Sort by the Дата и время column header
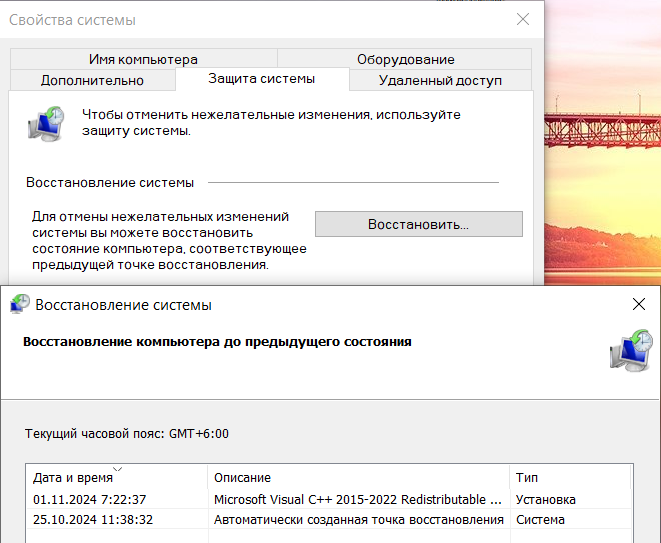Image resolution: width=661 pixels, height=543 pixels. 73,478
